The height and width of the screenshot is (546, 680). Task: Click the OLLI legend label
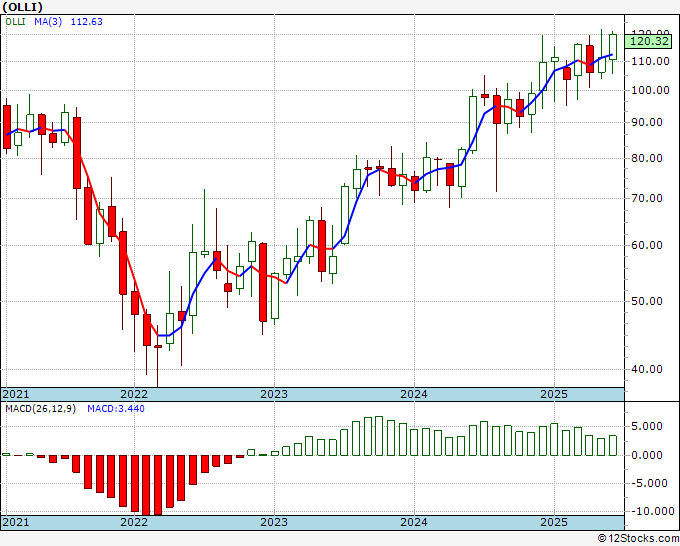tap(15, 21)
